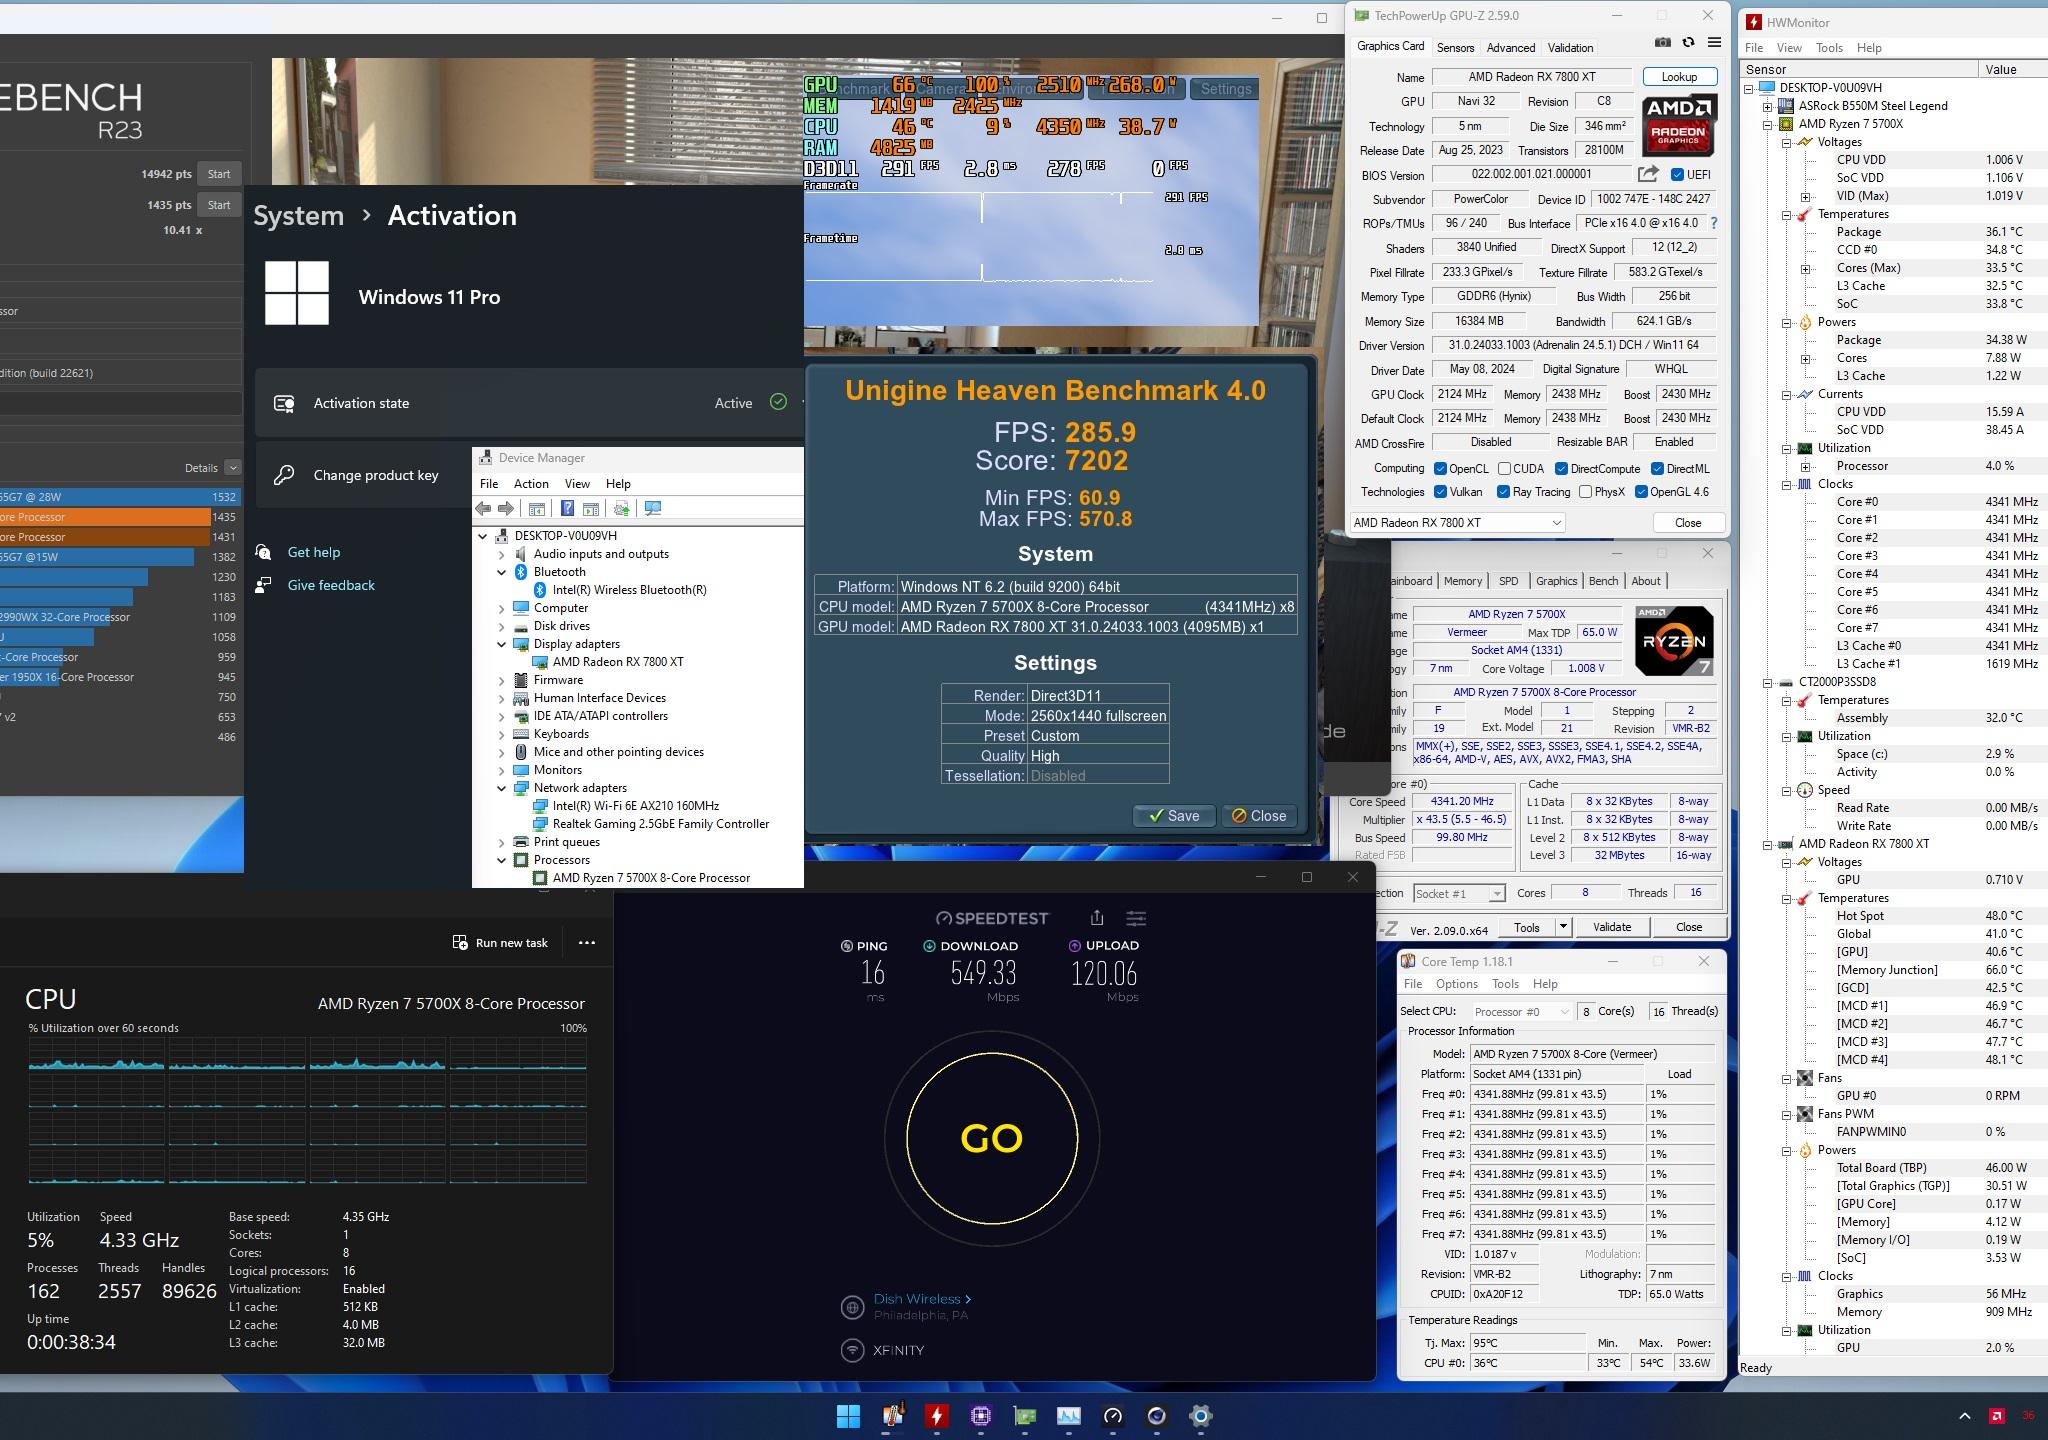Click the Dish Wireless server link in Speedtest
The width and height of the screenshot is (2048, 1440).
point(922,1299)
